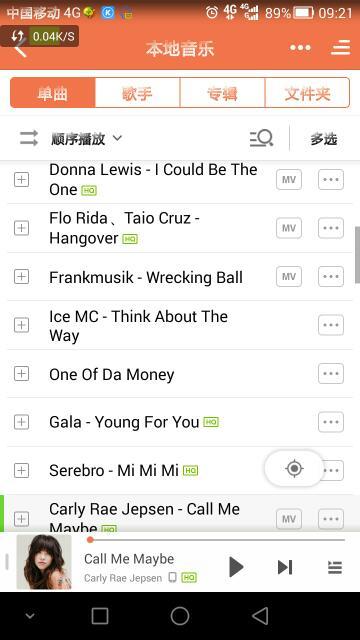360x640 pixels.
Task: Open MV for Donna Lewis song
Action: pos(289,180)
